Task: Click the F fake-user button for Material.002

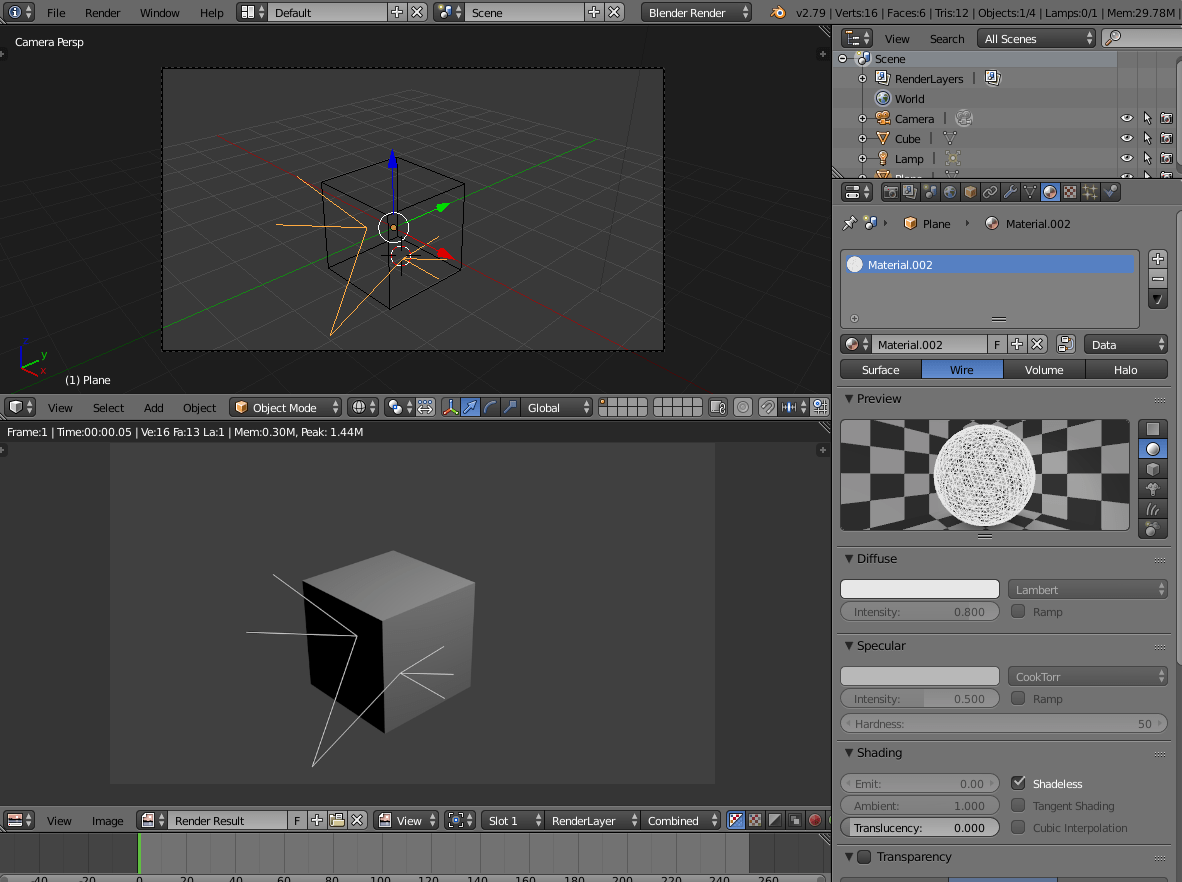Action: [996, 344]
